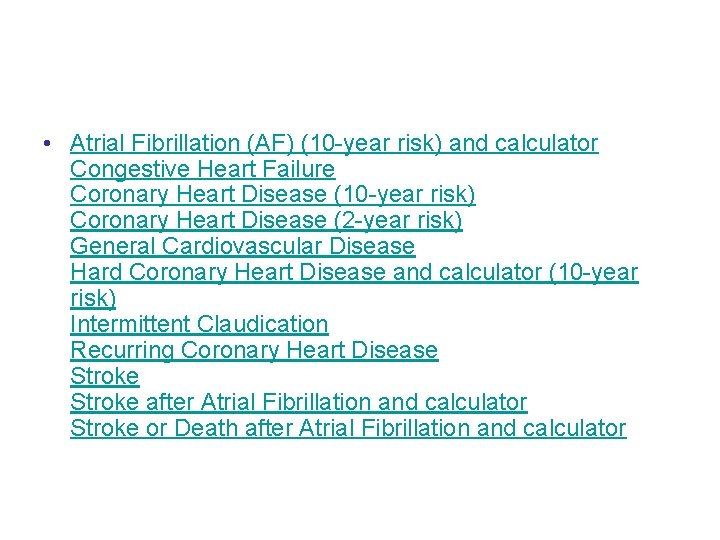Click the wrapped 'risk)' line of Hard Coronary link
The image size is (720, 540).
pyautogui.click(x=93, y=298)
